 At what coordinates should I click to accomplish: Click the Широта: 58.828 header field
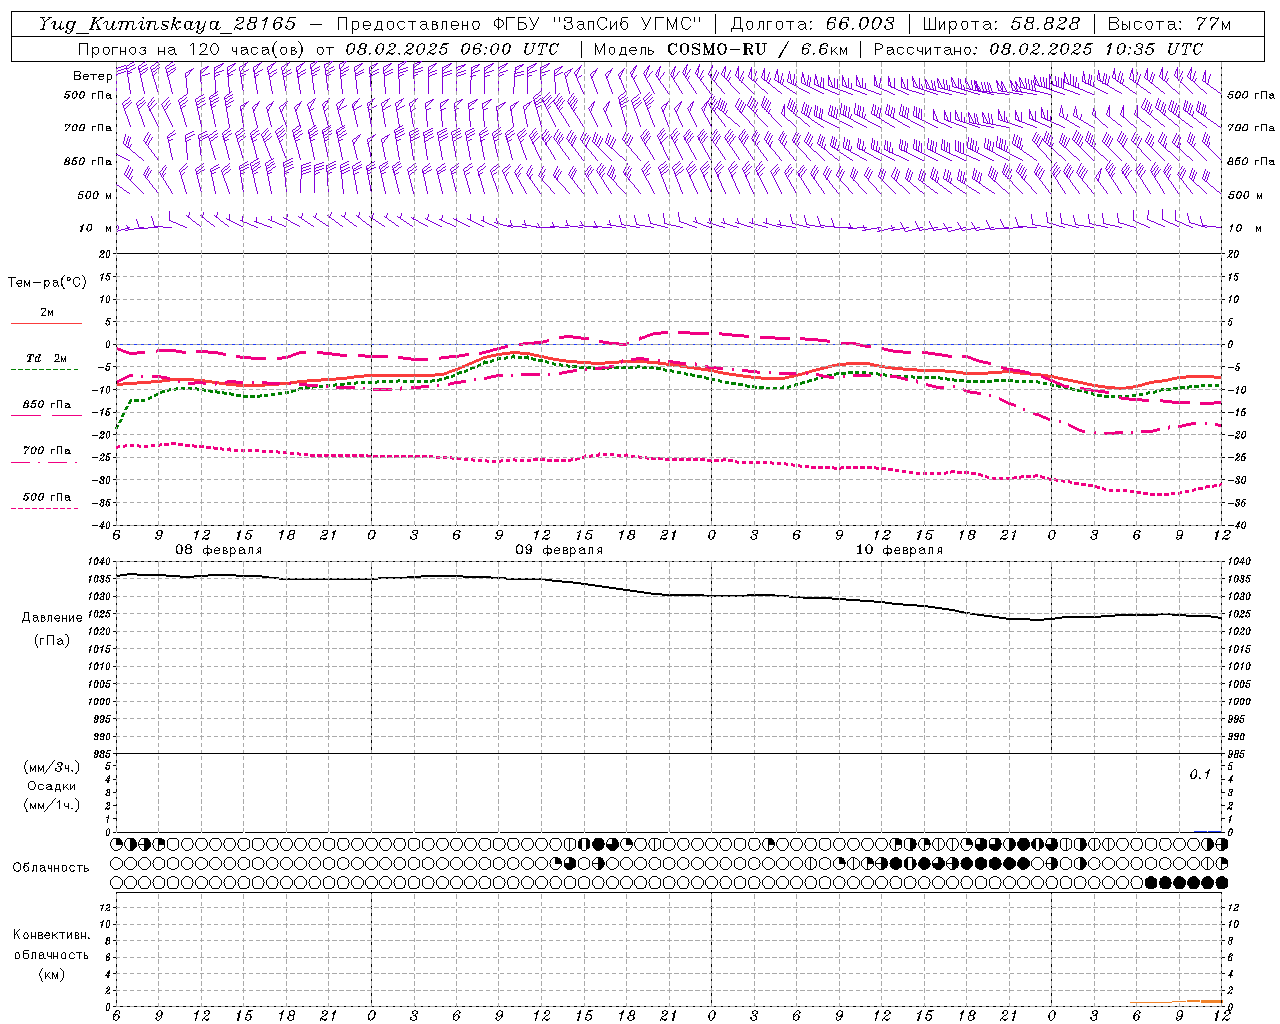point(1001,23)
